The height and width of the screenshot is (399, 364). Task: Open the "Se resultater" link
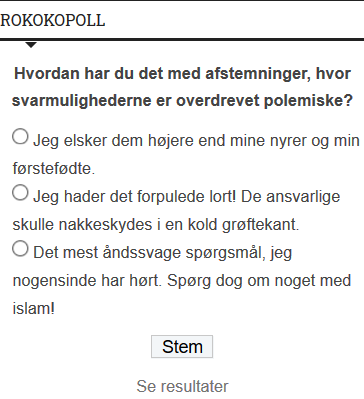click(x=182, y=386)
